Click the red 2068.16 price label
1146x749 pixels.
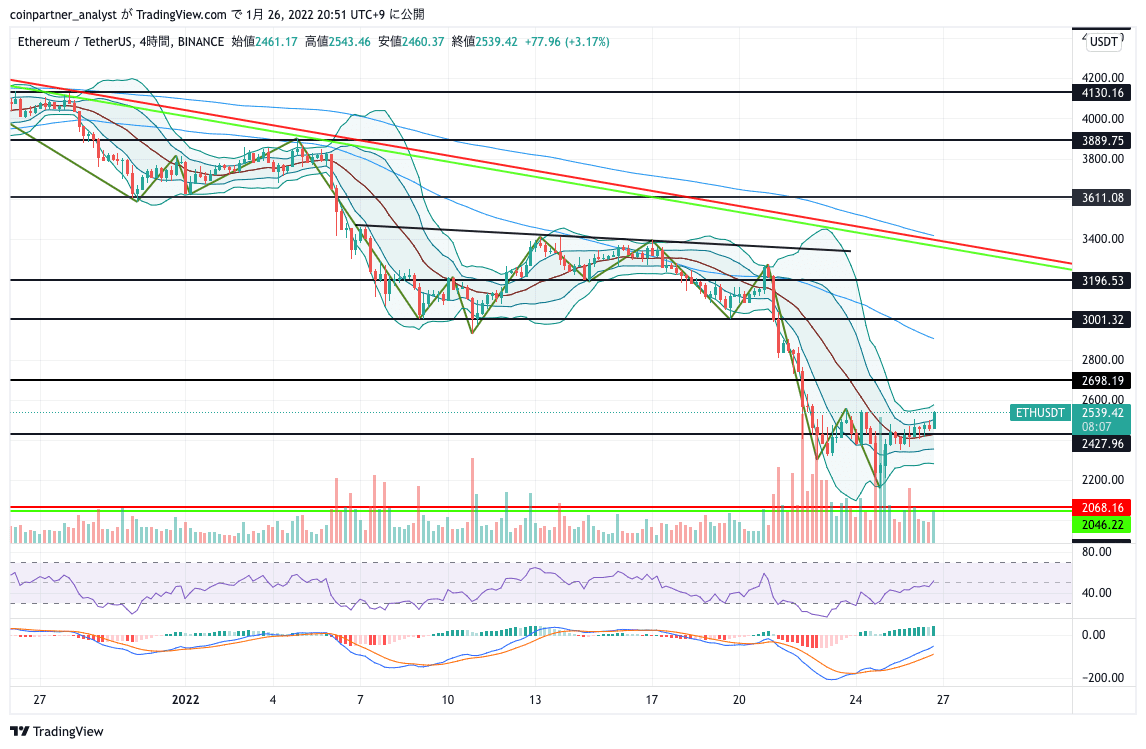(x=1102, y=507)
